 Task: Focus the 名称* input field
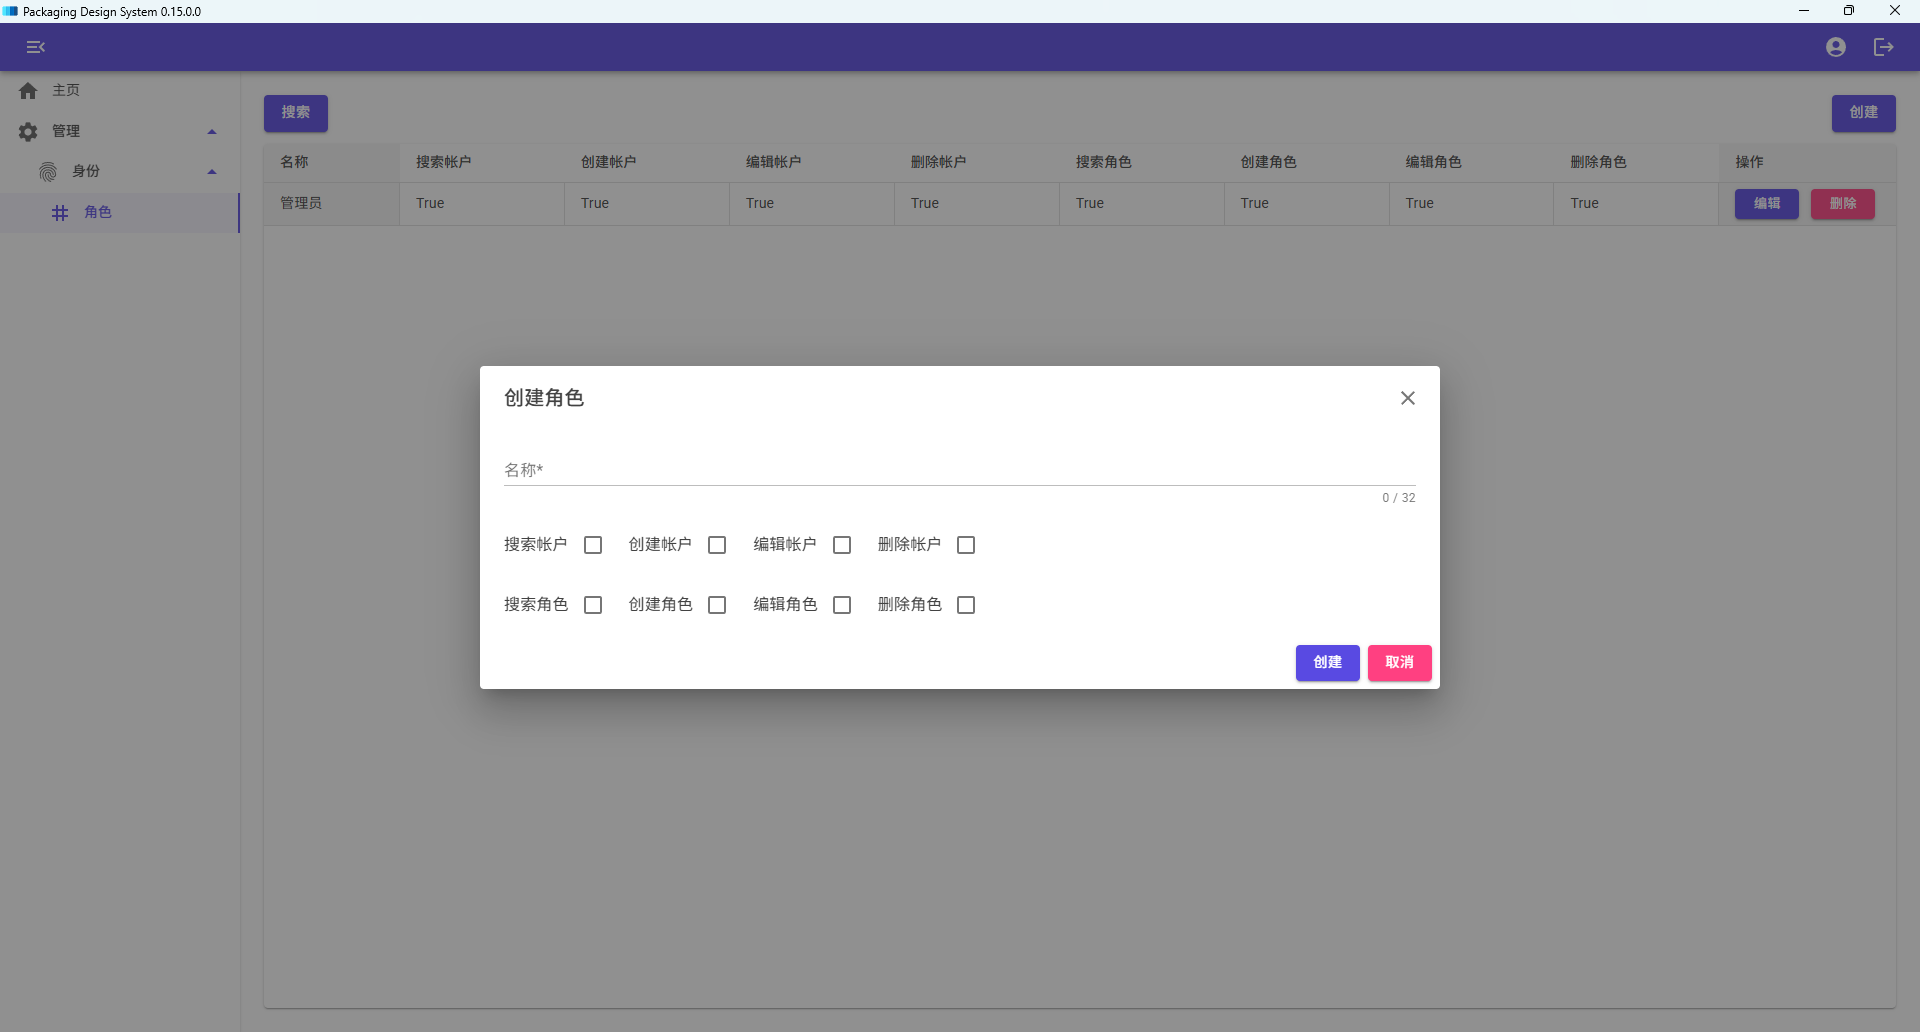pyautogui.click(x=959, y=470)
